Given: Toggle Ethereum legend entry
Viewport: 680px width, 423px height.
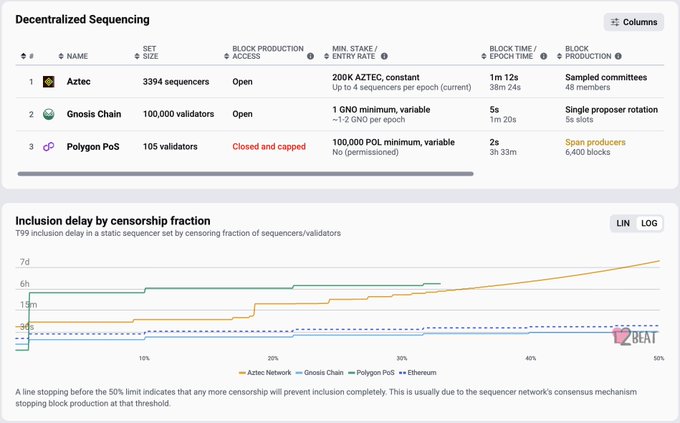Looking at the screenshot, I should point(418,373).
